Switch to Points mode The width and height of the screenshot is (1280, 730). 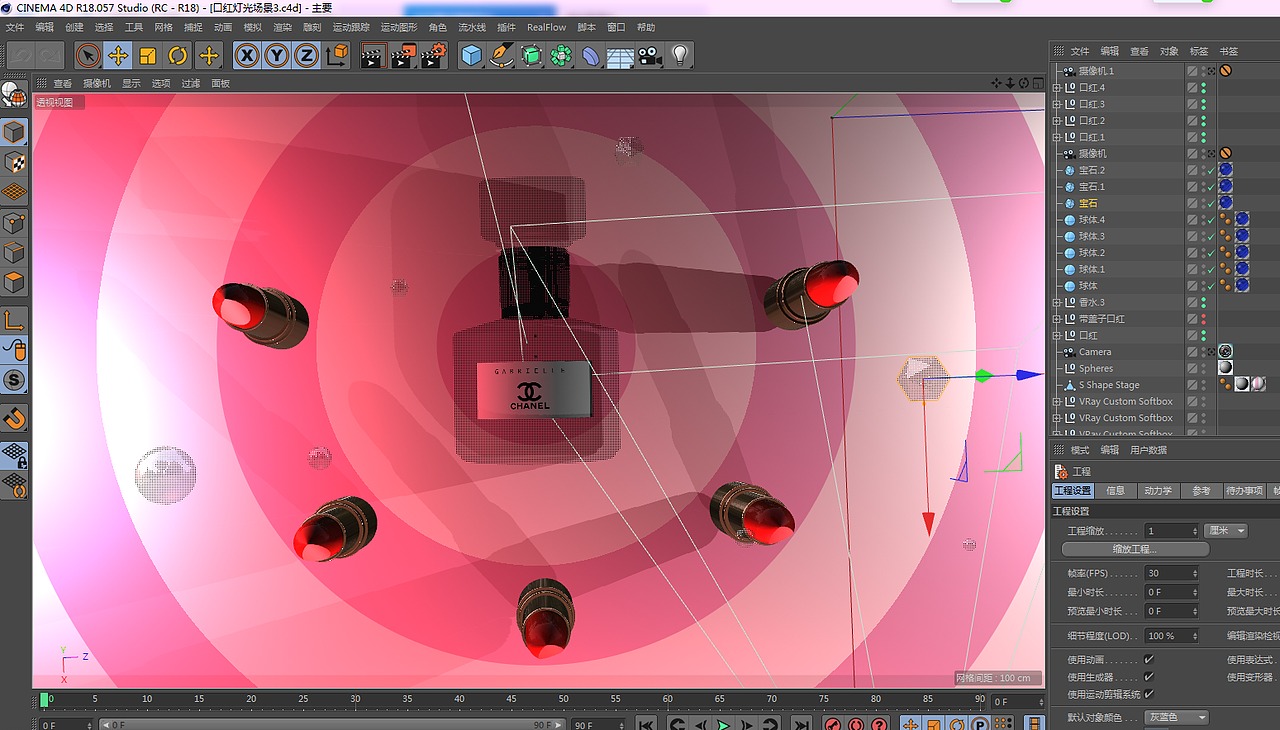(14, 222)
